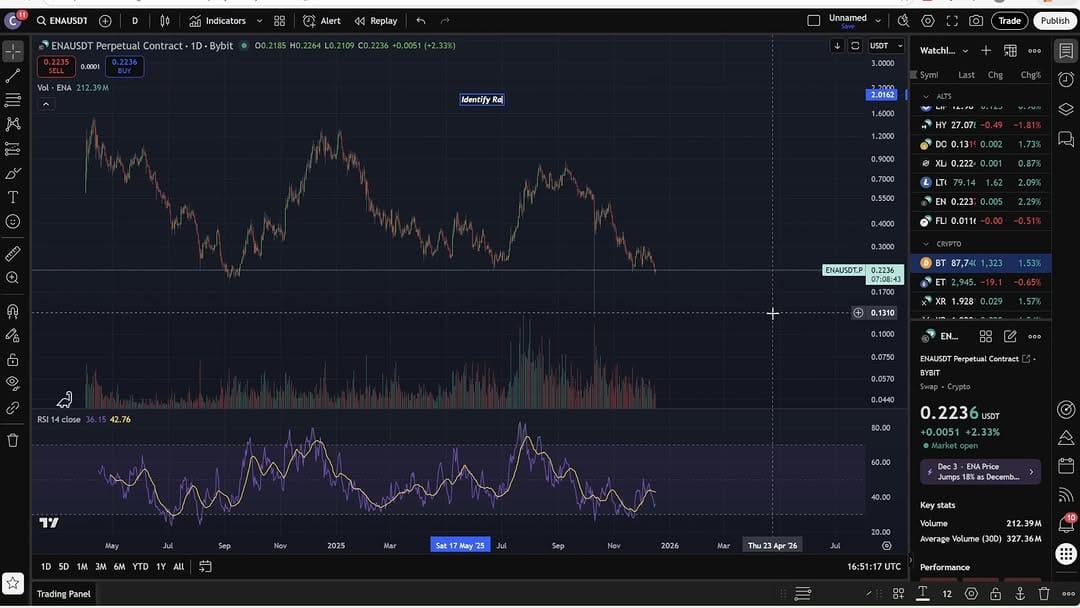Click user profile avatar
Screen dimensions: 1080x608
12,21
